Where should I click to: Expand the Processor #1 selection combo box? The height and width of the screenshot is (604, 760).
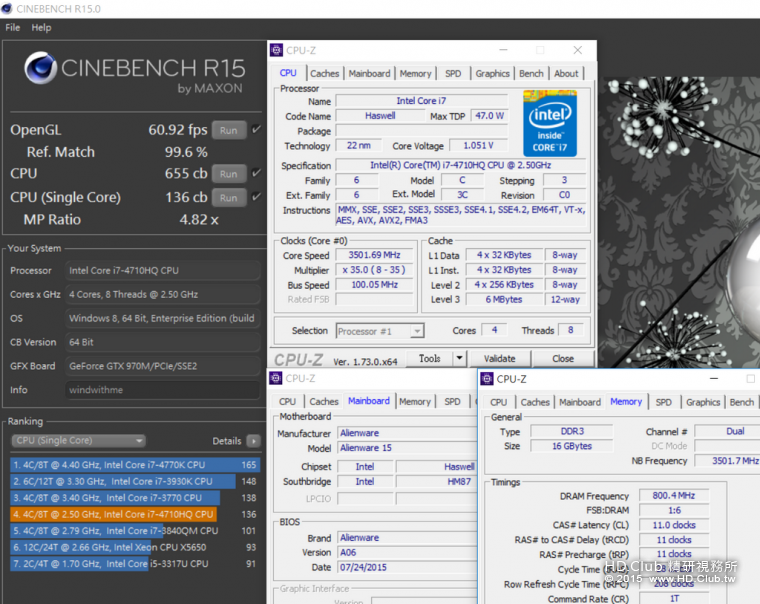pos(417,331)
